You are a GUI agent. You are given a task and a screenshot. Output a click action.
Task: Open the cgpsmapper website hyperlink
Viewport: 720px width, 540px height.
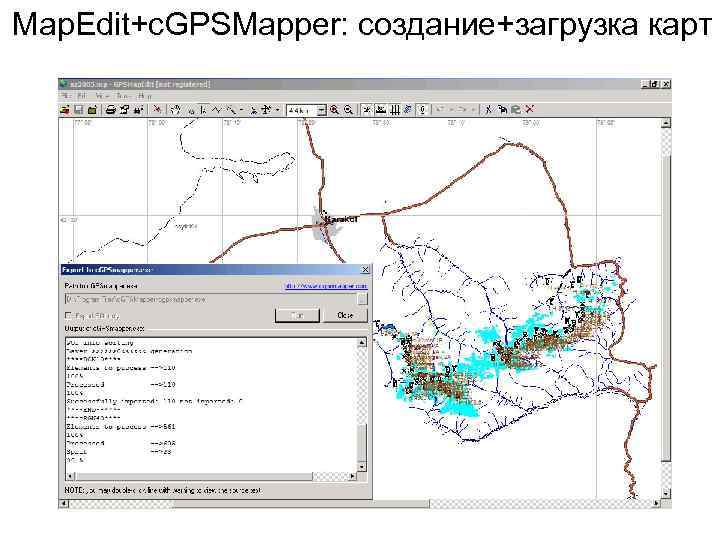326,286
